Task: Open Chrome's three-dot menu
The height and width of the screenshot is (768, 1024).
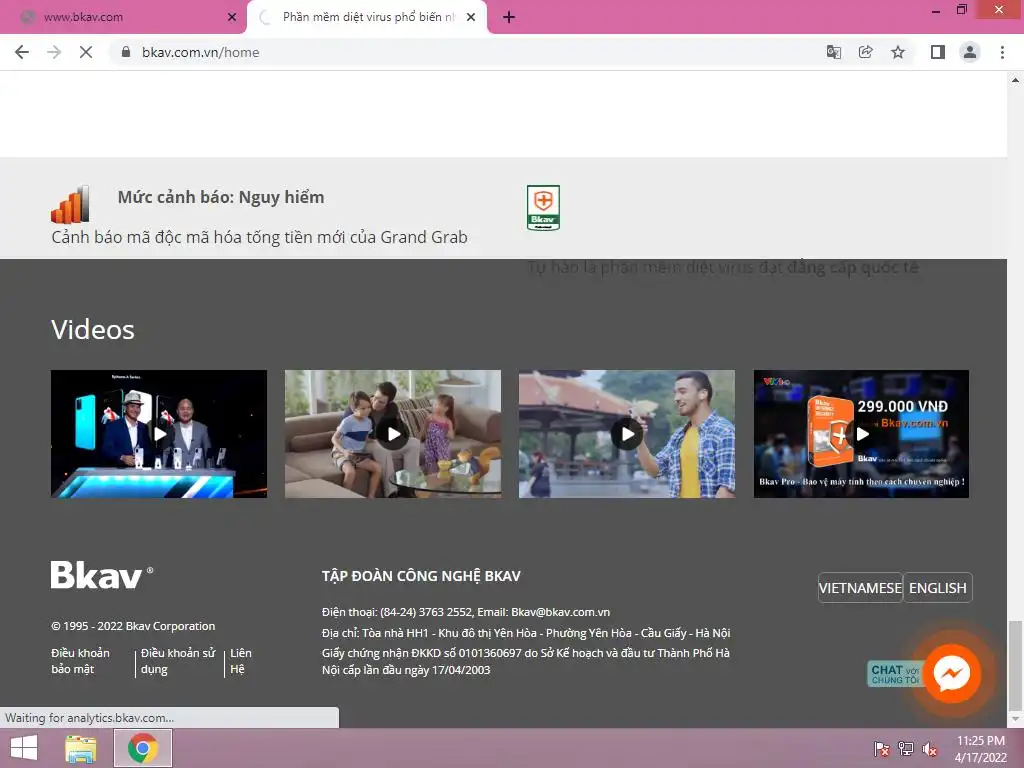Action: (1002, 52)
